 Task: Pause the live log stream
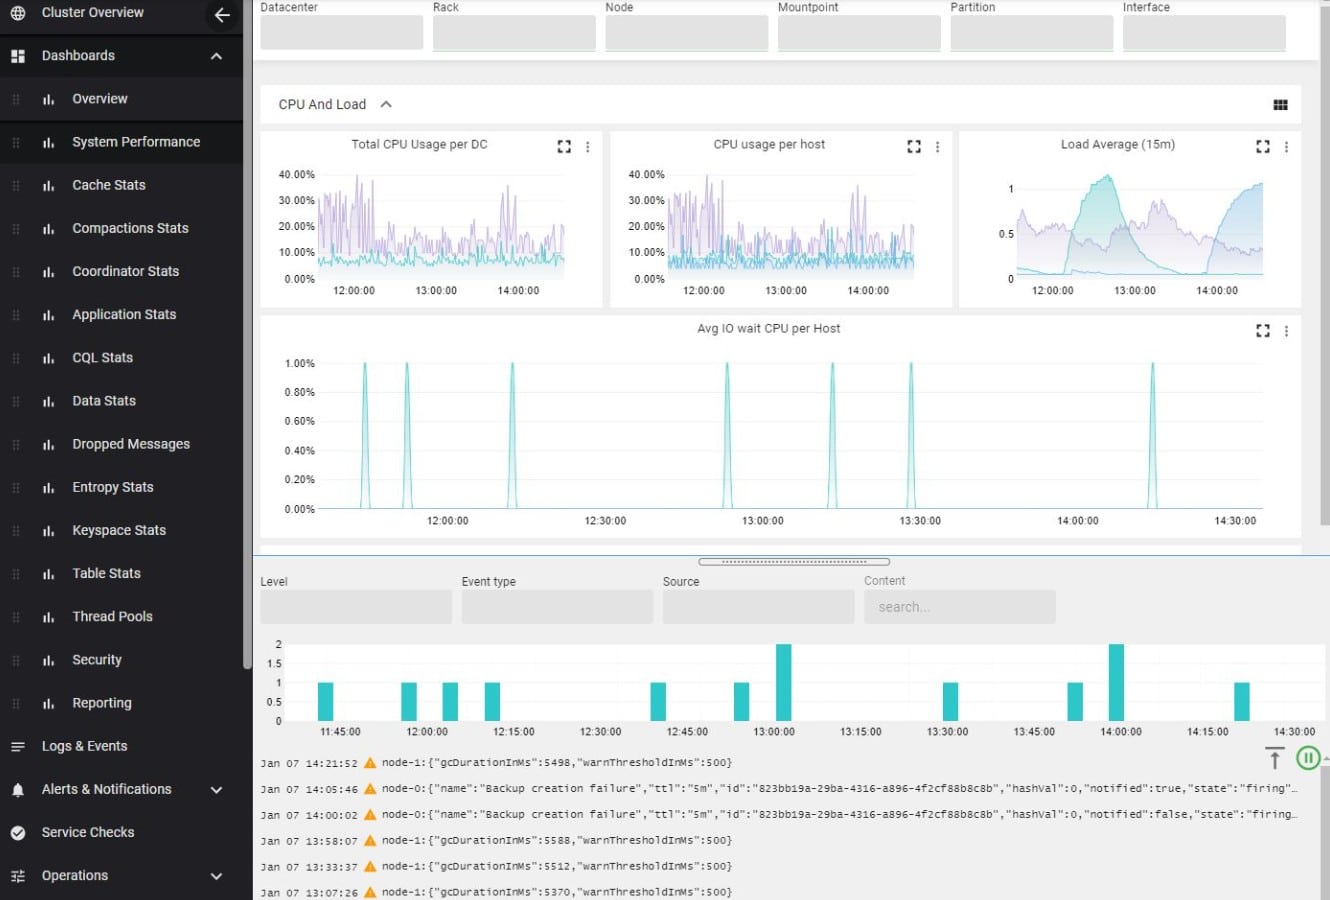click(1308, 758)
